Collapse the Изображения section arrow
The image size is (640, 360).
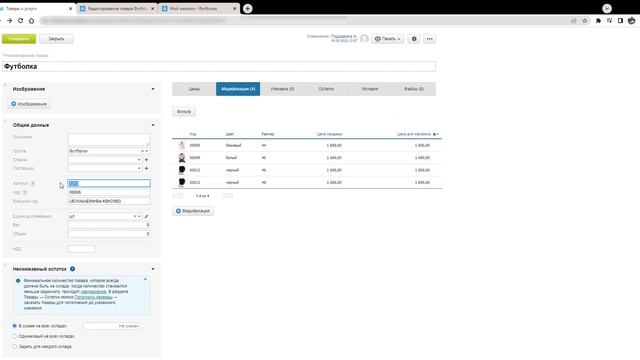pos(153,89)
